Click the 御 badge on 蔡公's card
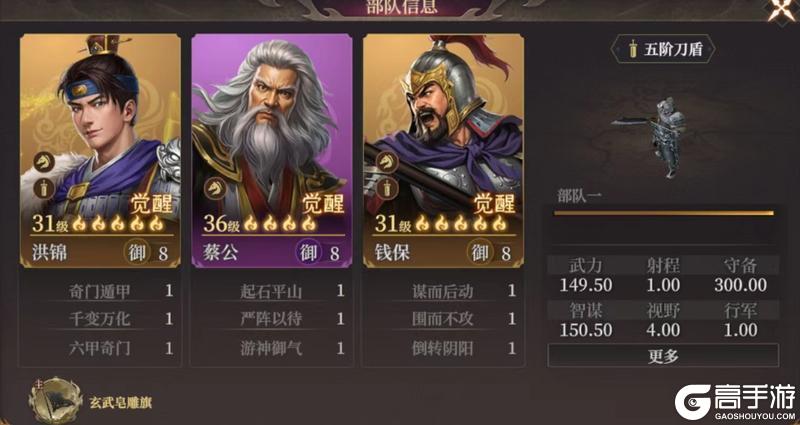 308,252
